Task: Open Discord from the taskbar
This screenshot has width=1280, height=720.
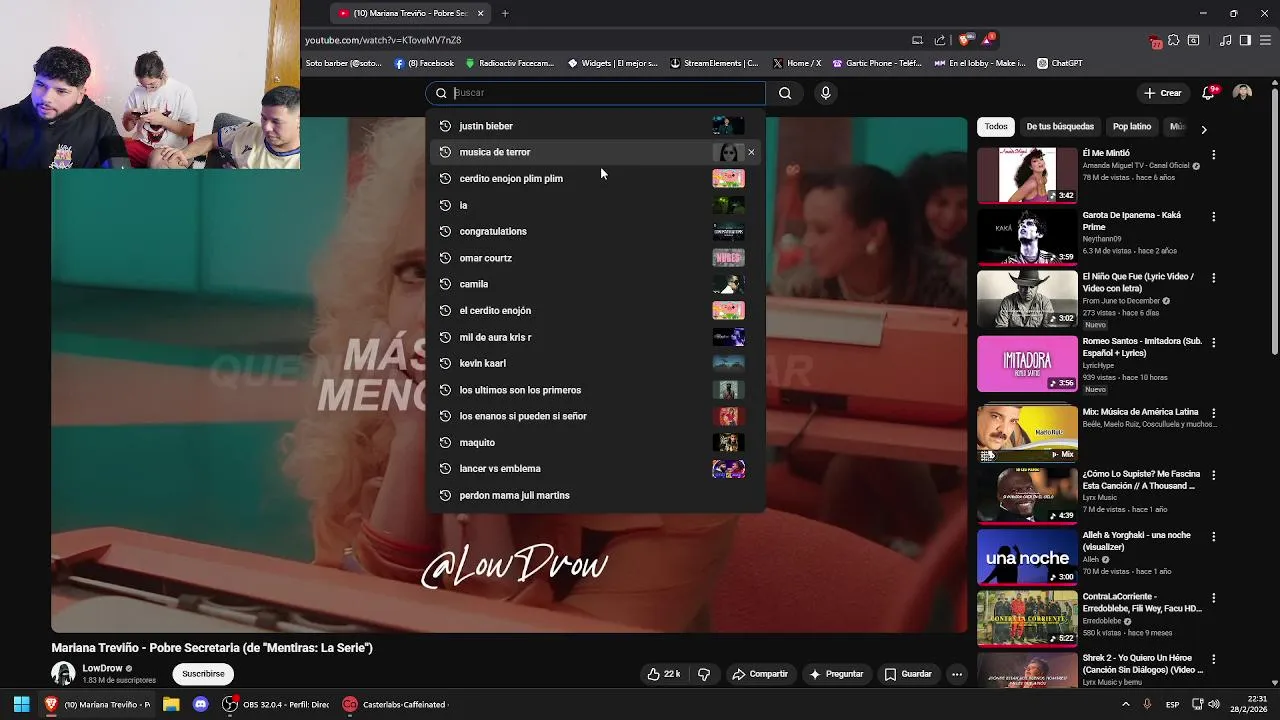Action: (x=200, y=704)
